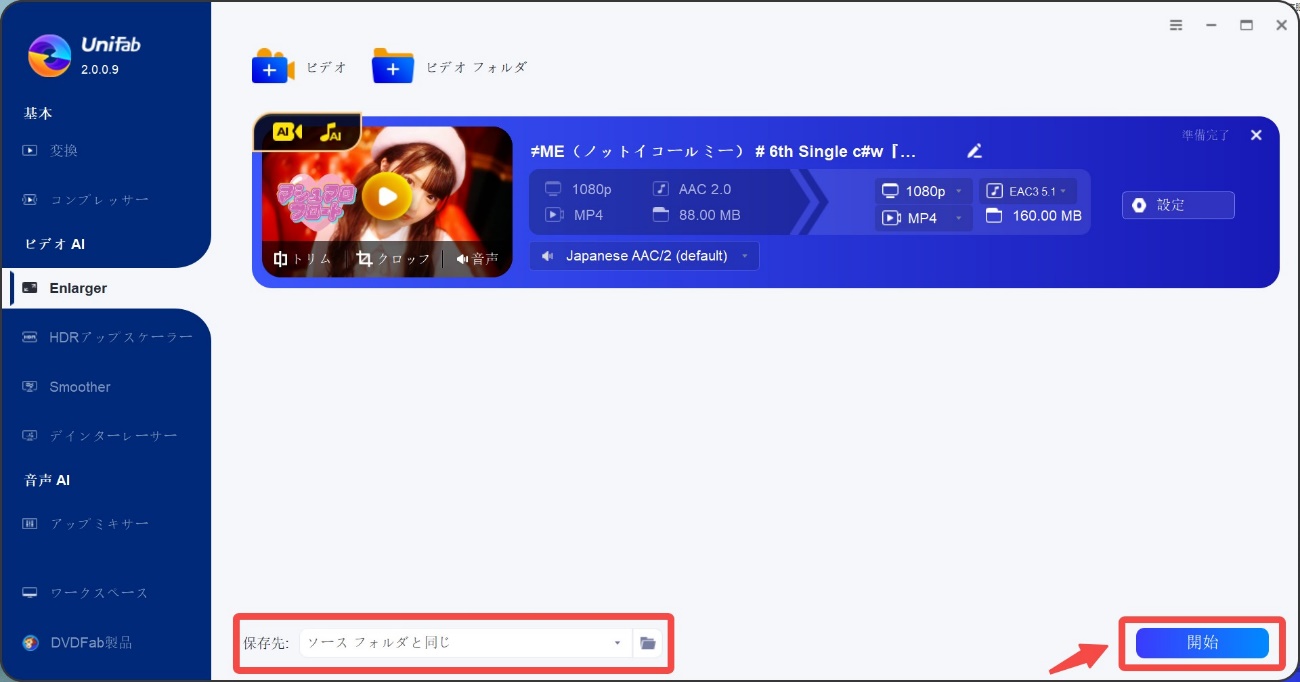
Task: Add a video with the ビデオ button
Action: (299, 67)
